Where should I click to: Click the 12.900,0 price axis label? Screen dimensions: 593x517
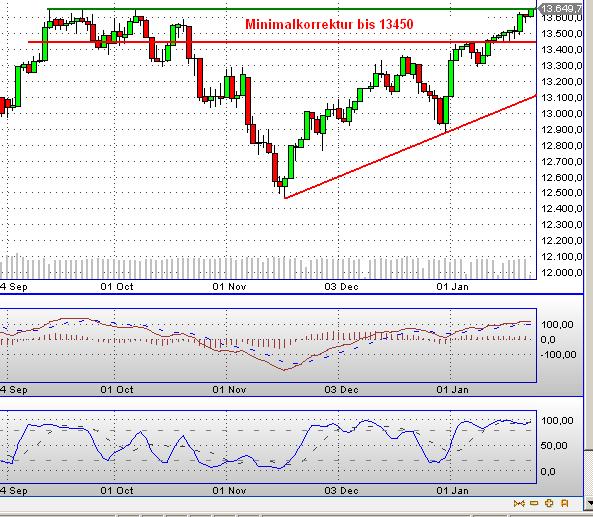tap(562, 130)
